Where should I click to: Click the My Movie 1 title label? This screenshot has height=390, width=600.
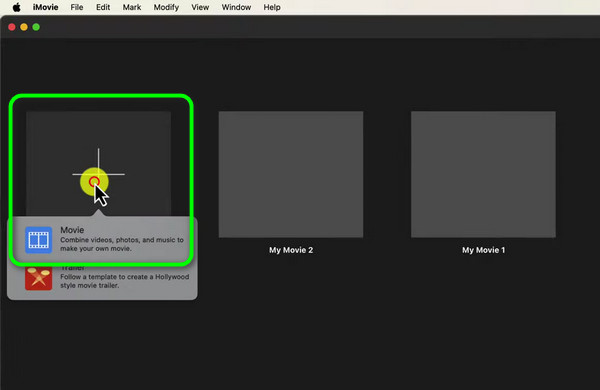[x=484, y=250]
